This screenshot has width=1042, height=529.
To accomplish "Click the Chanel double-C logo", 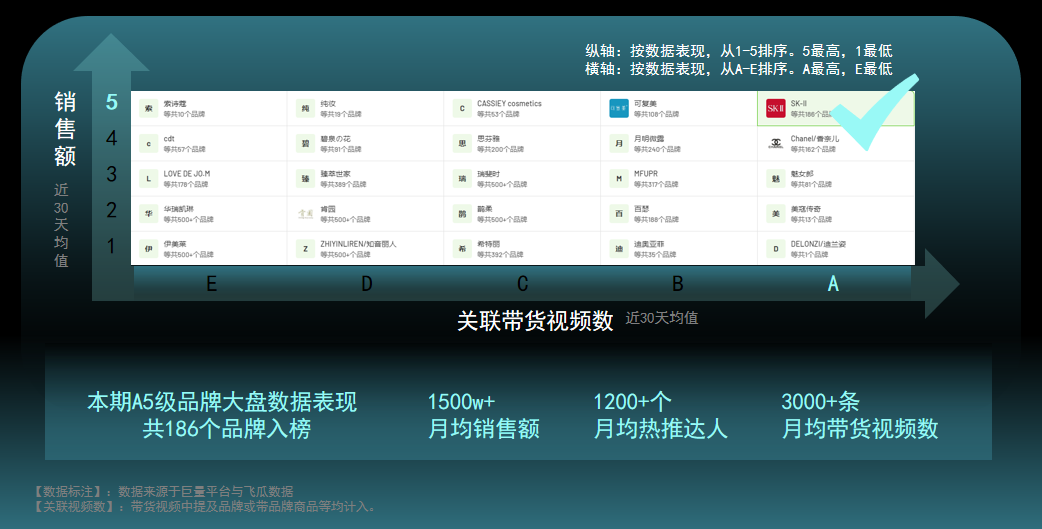I will (776, 144).
